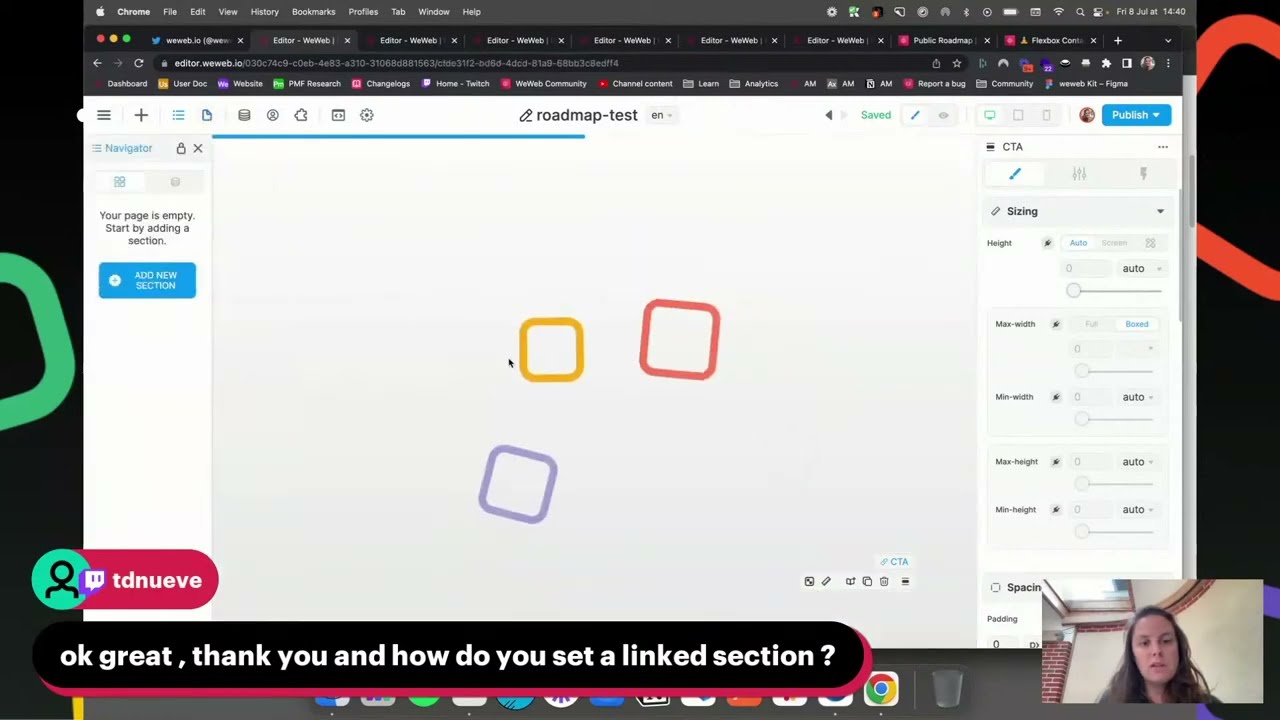Open the CTA three-dots options menu
The height and width of the screenshot is (720, 1280).
click(x=1163, y=147)
